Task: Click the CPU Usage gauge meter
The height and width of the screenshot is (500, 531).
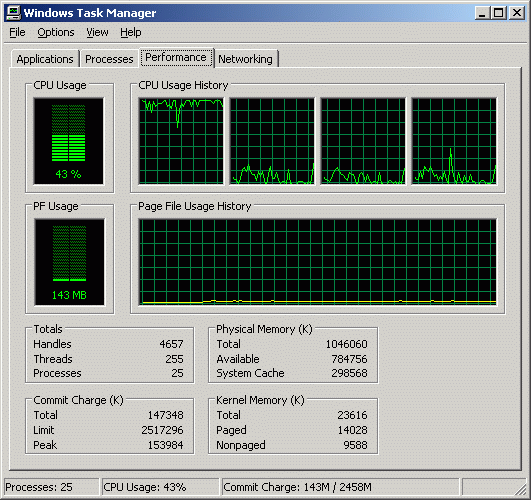Action: click(x=68, y=141)
